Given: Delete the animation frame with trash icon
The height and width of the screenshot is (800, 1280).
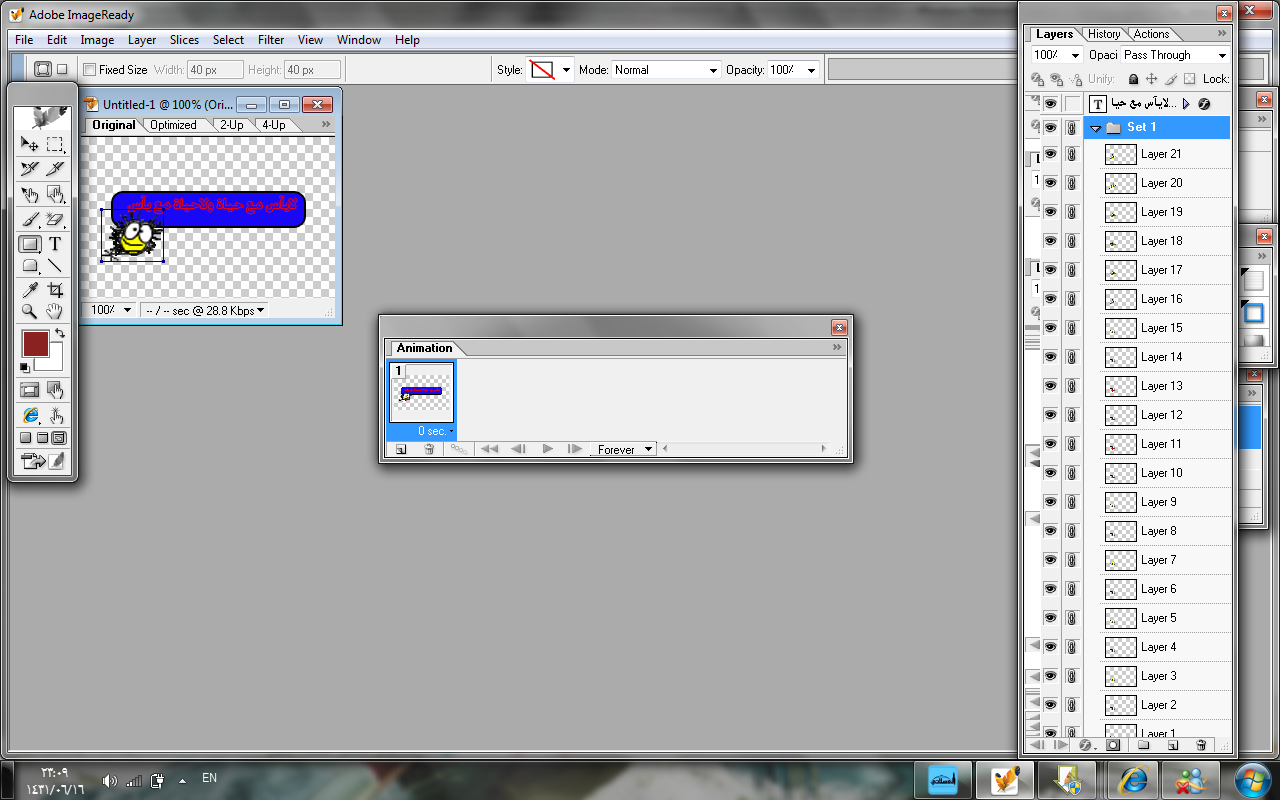Looking at the screenshot, I should tap(429, 449).
